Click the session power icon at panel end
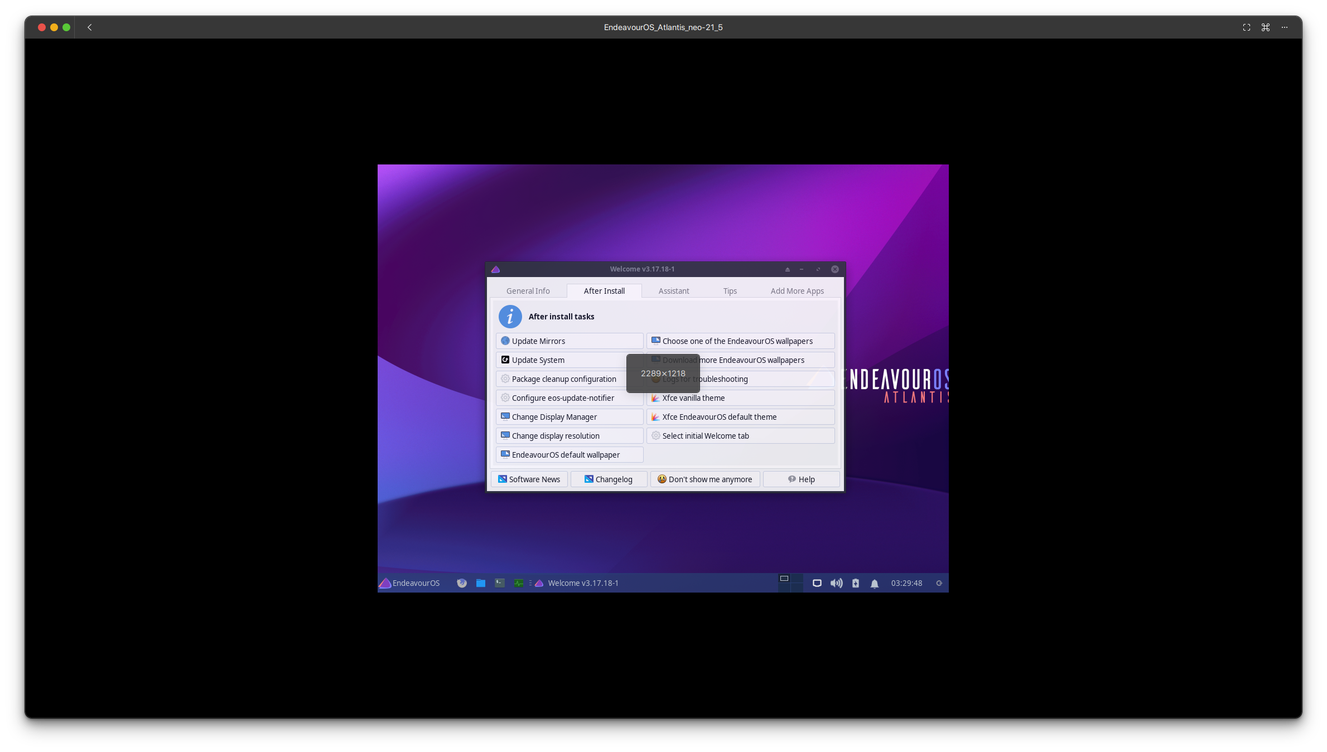The width and height of the screenshot is (1327, 752). 939,583
